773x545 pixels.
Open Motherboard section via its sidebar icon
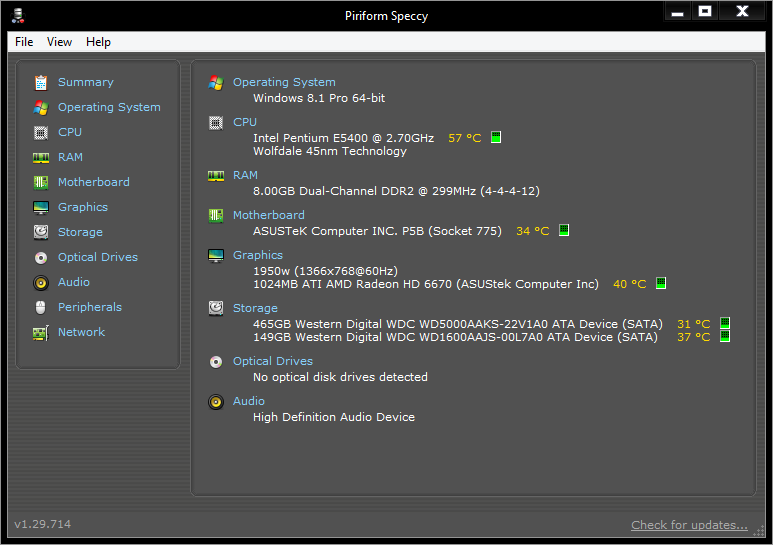click(41, 182)
